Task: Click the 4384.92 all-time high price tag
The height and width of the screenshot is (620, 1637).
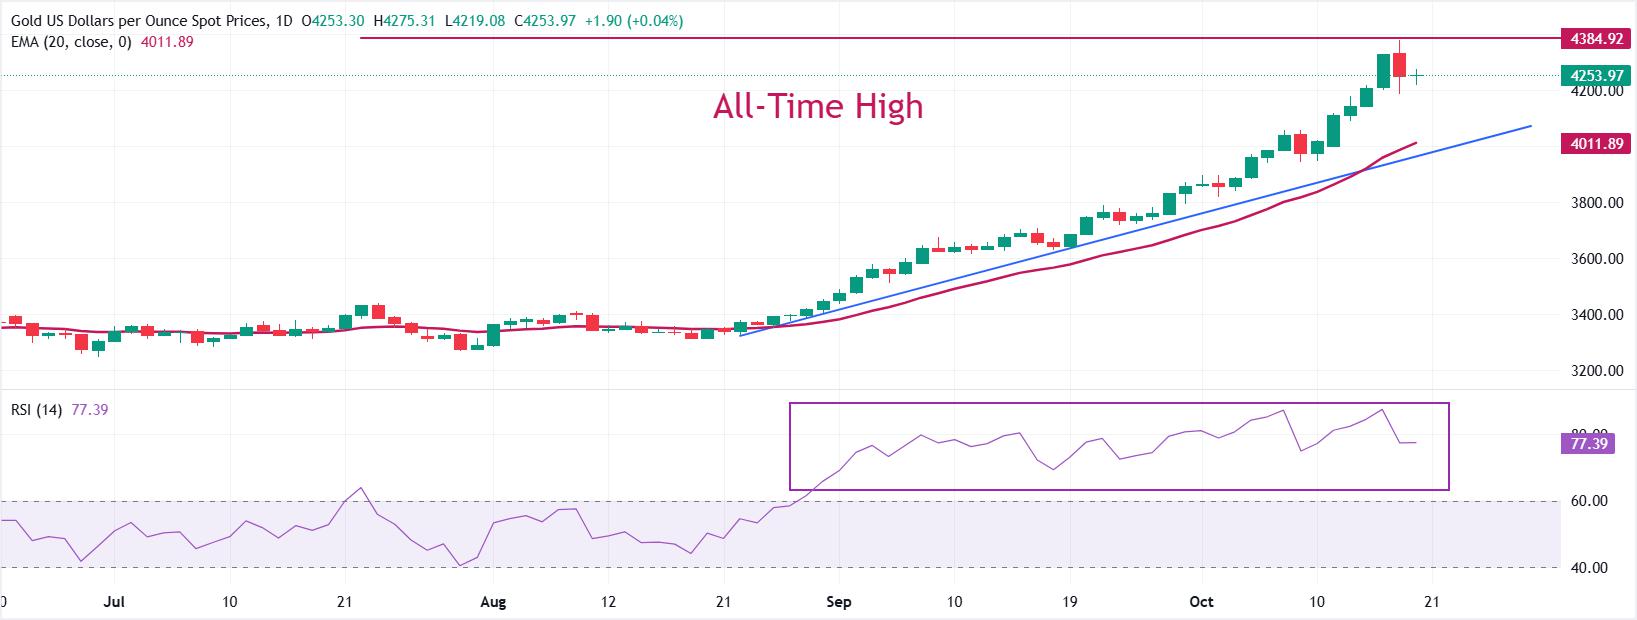Action: pos(1596,39)
